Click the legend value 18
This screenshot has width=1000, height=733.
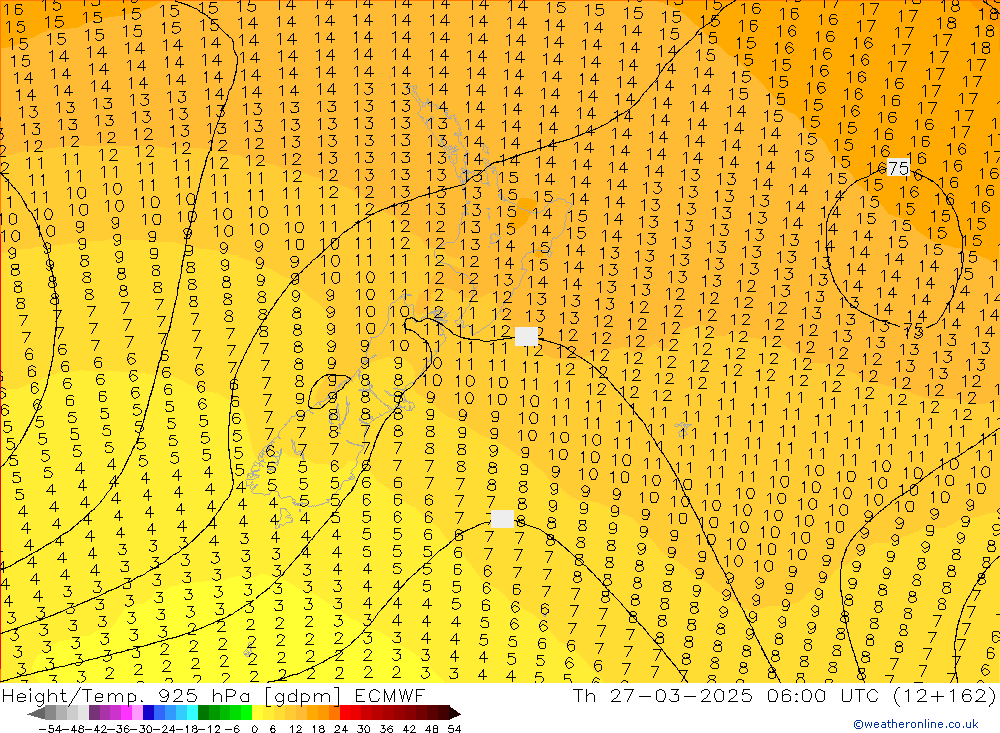(x=318, y=729)
